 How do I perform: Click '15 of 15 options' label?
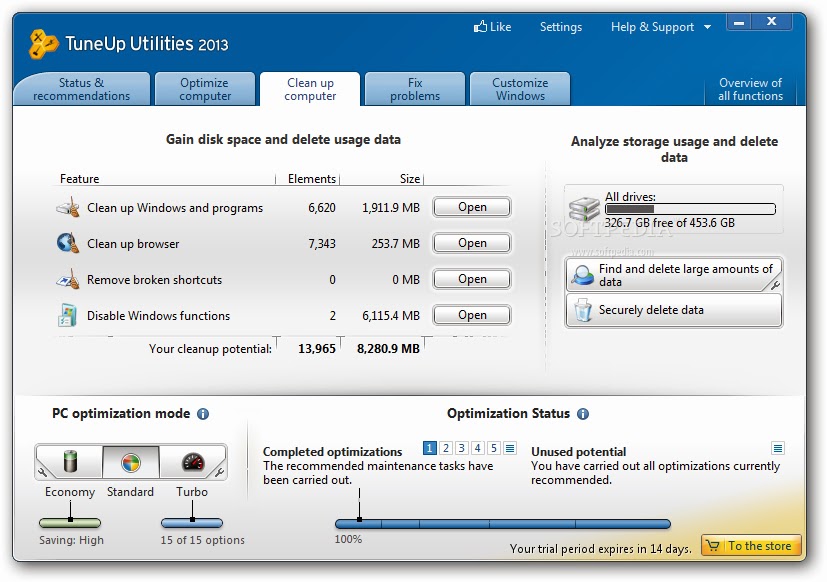point(203,540)
